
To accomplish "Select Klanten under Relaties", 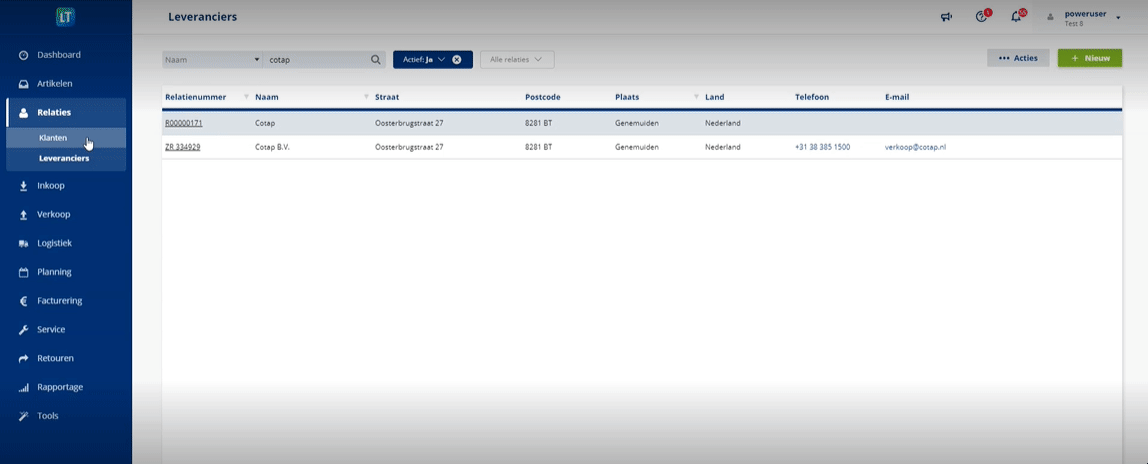I will (53, 138).
